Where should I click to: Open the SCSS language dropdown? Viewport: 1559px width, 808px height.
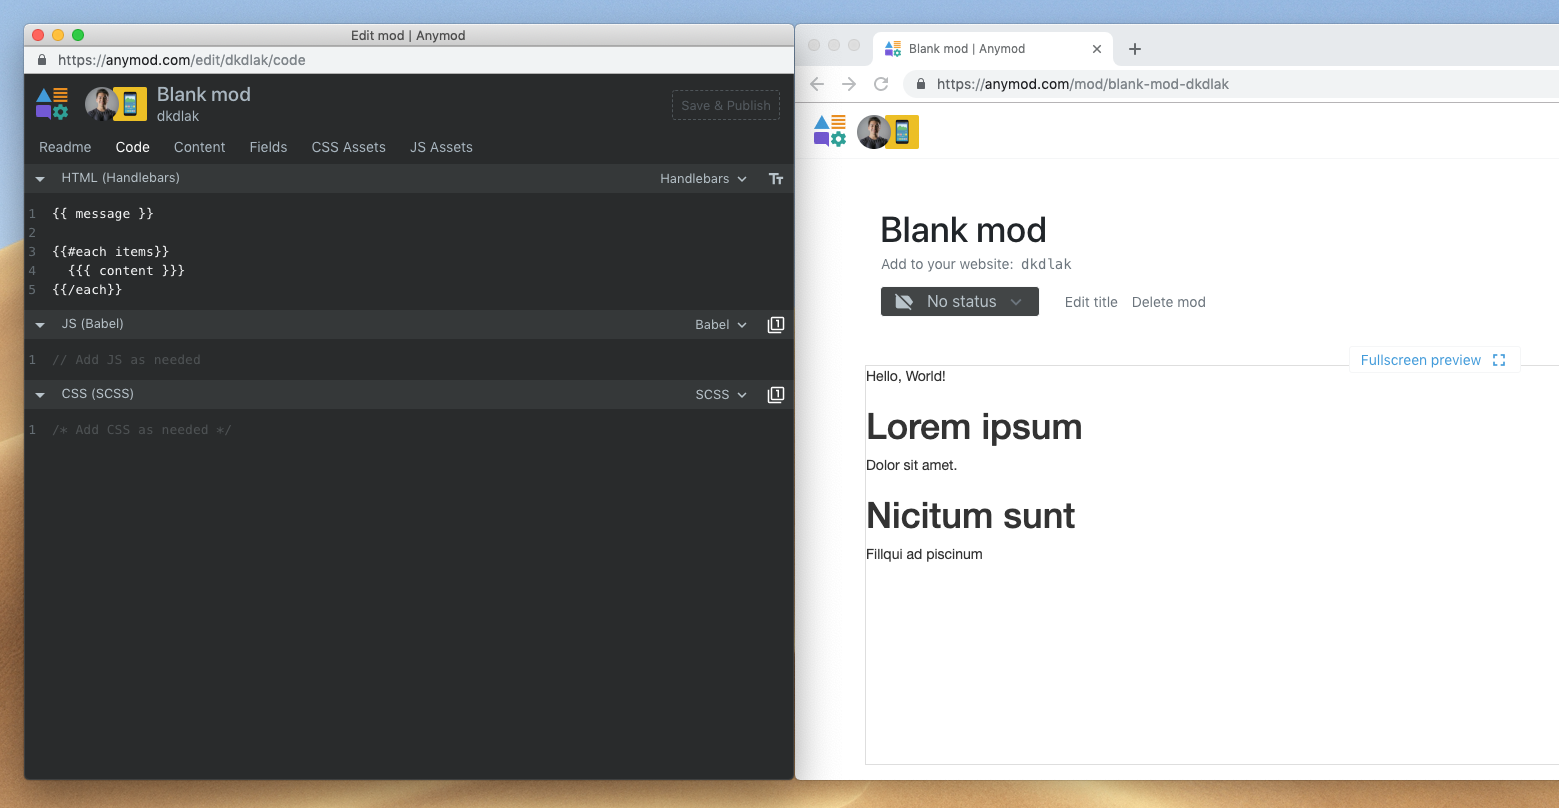click(x=721, y=395)
